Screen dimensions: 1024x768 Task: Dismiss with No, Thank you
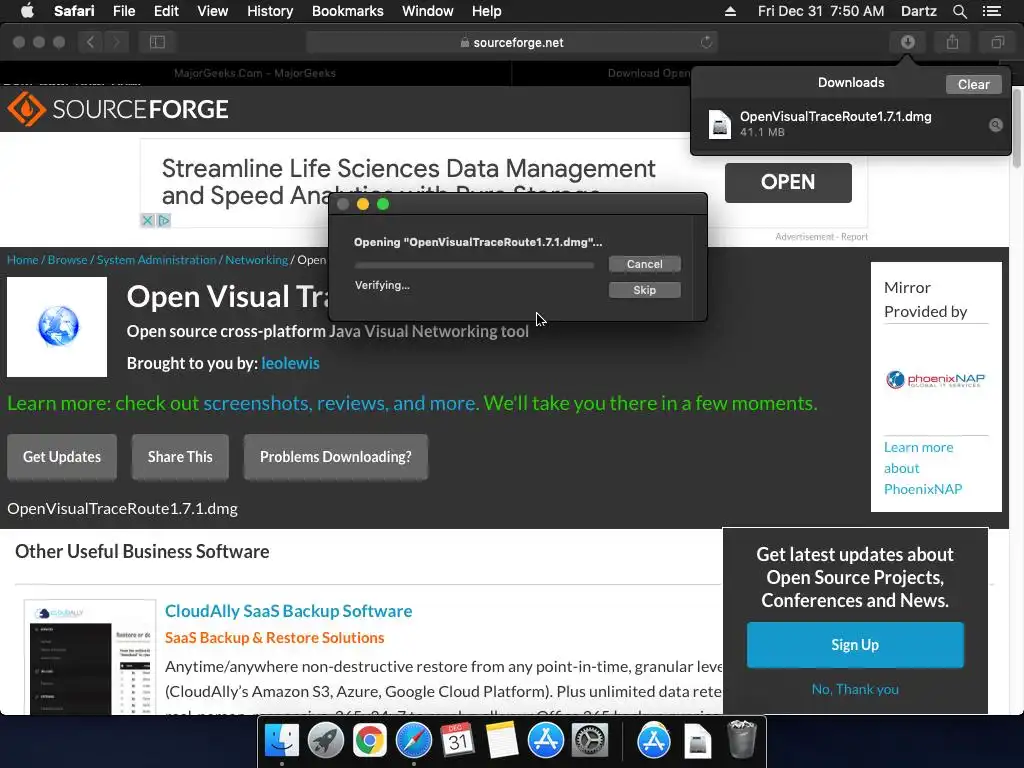click(x=855, y=689)
